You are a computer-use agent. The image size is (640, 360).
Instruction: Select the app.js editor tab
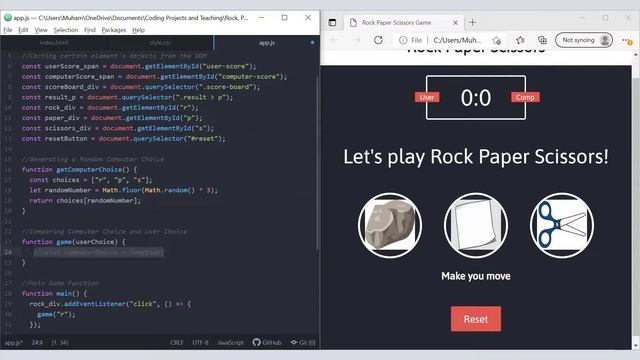(267, 42)
